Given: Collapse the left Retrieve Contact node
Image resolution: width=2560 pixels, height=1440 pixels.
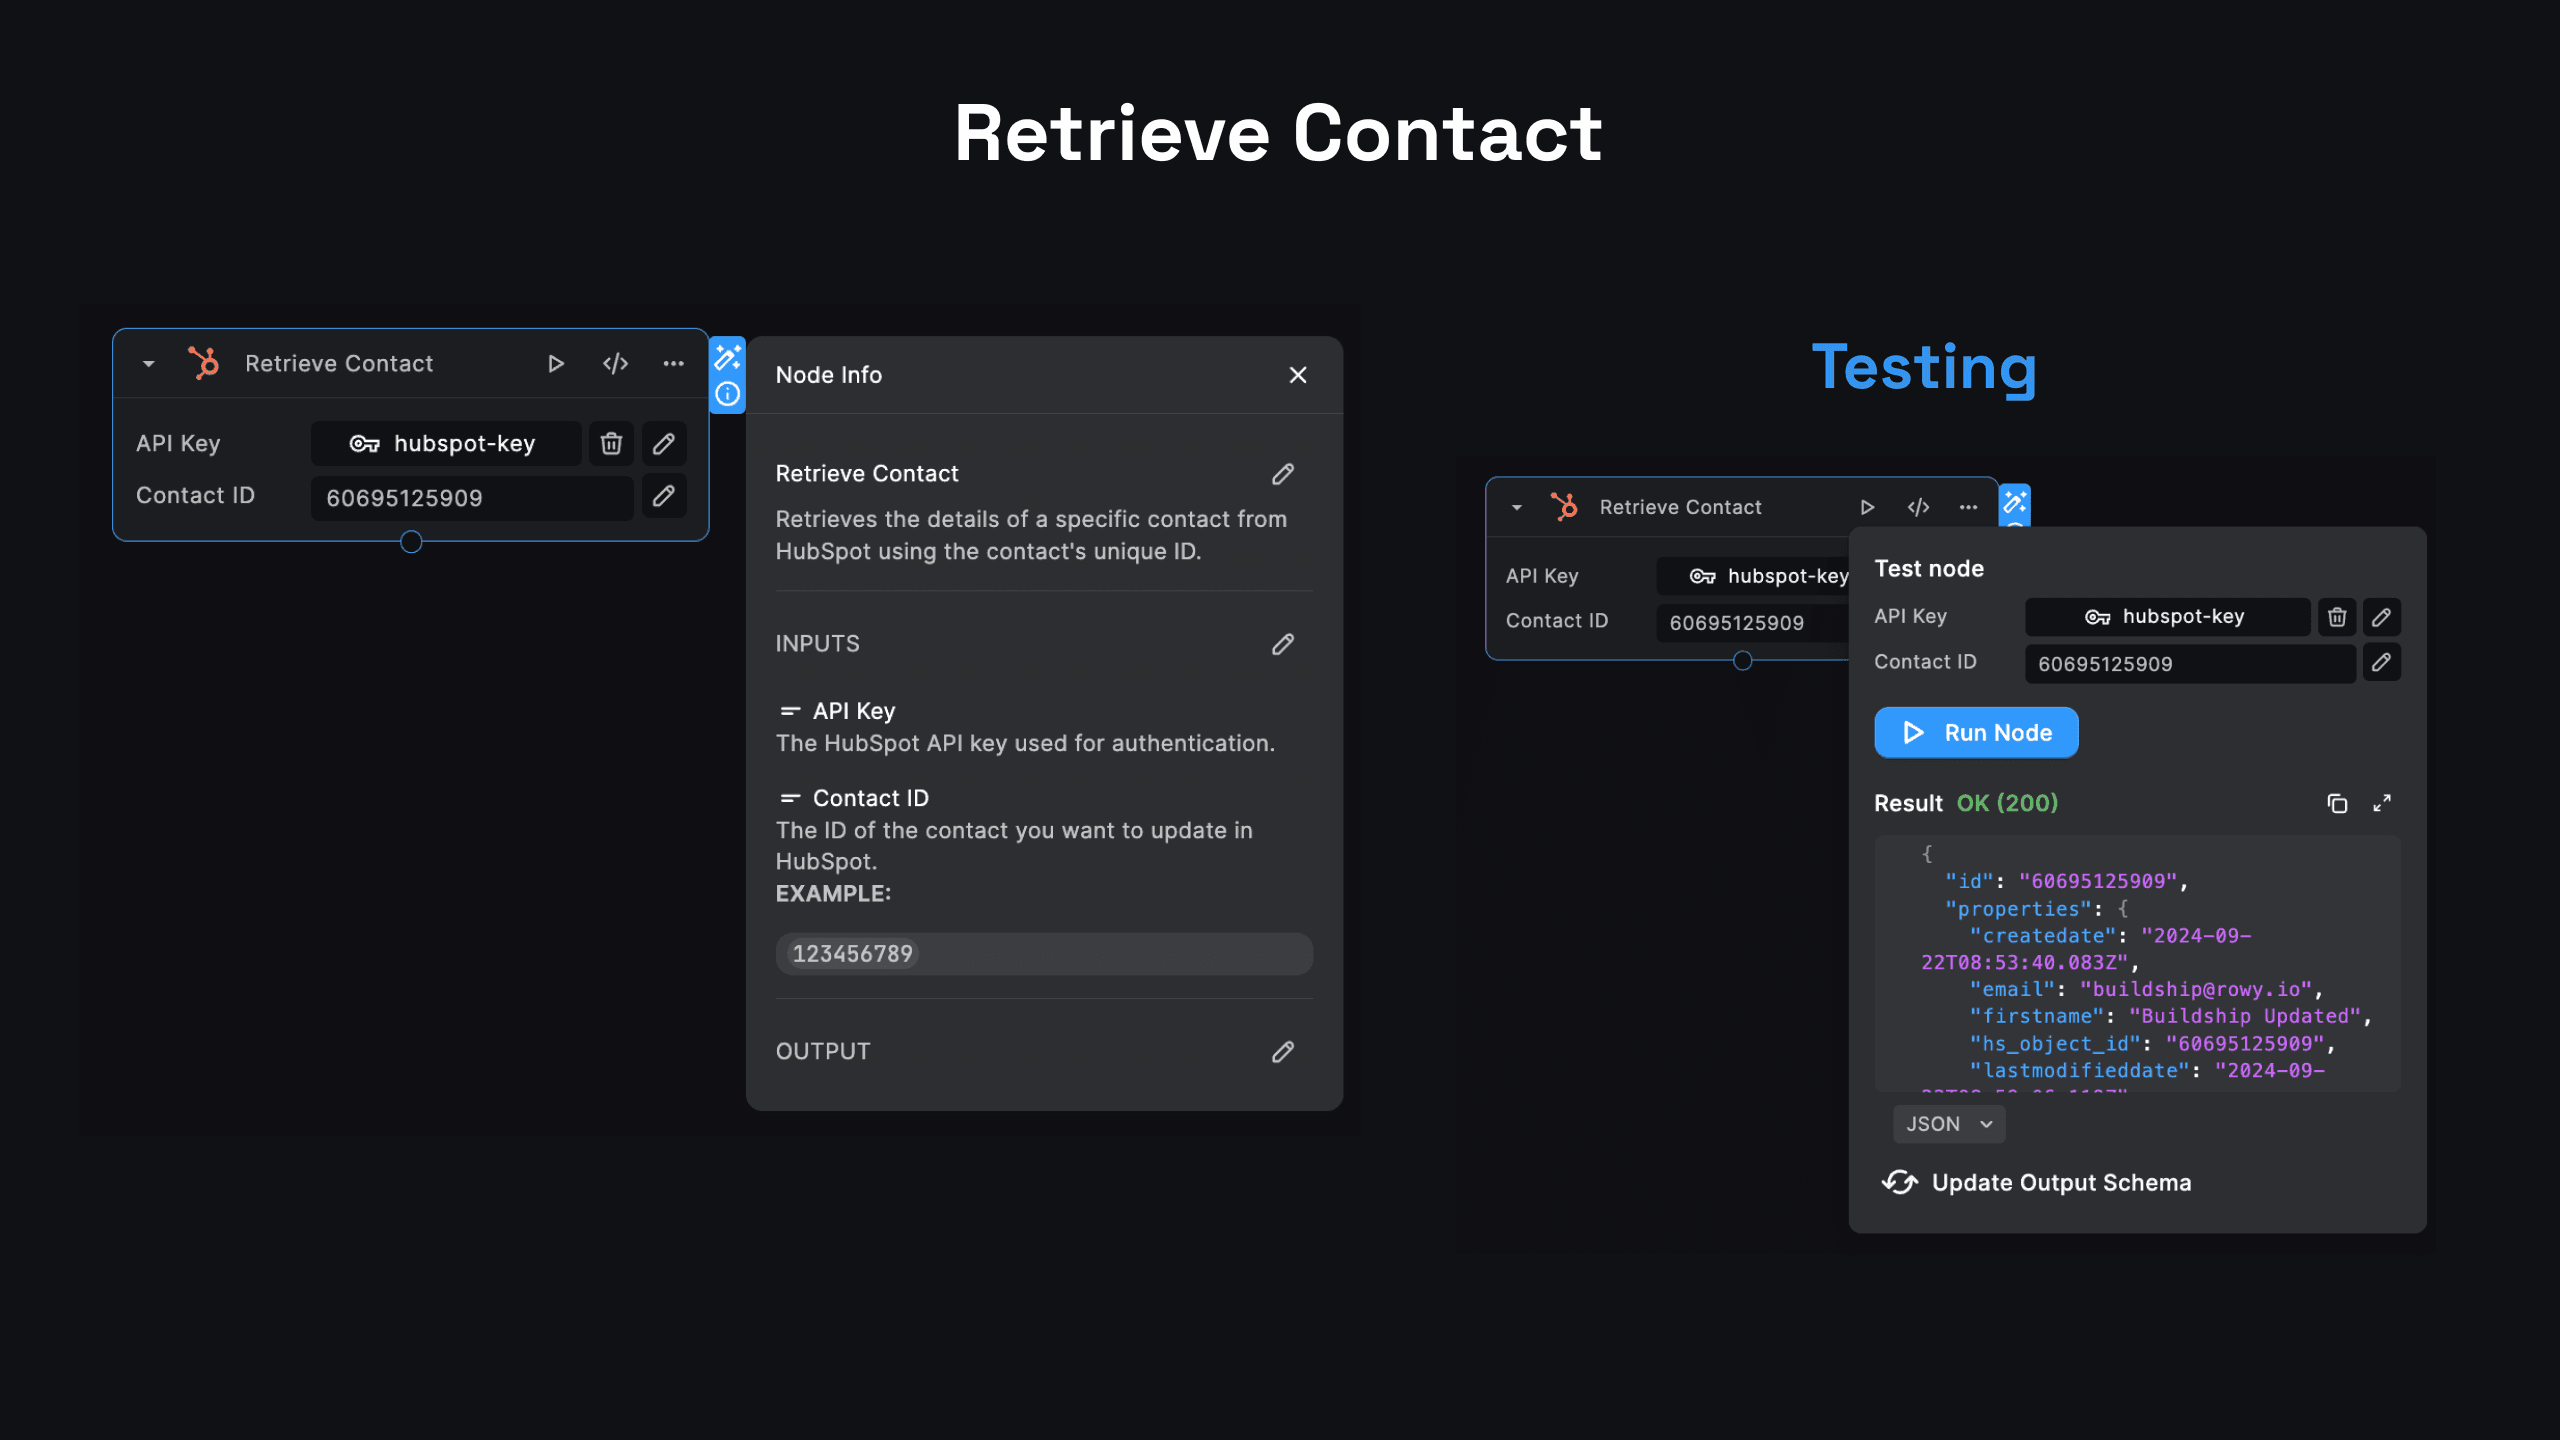Looking at the screenshot, I should pos(148,364).
